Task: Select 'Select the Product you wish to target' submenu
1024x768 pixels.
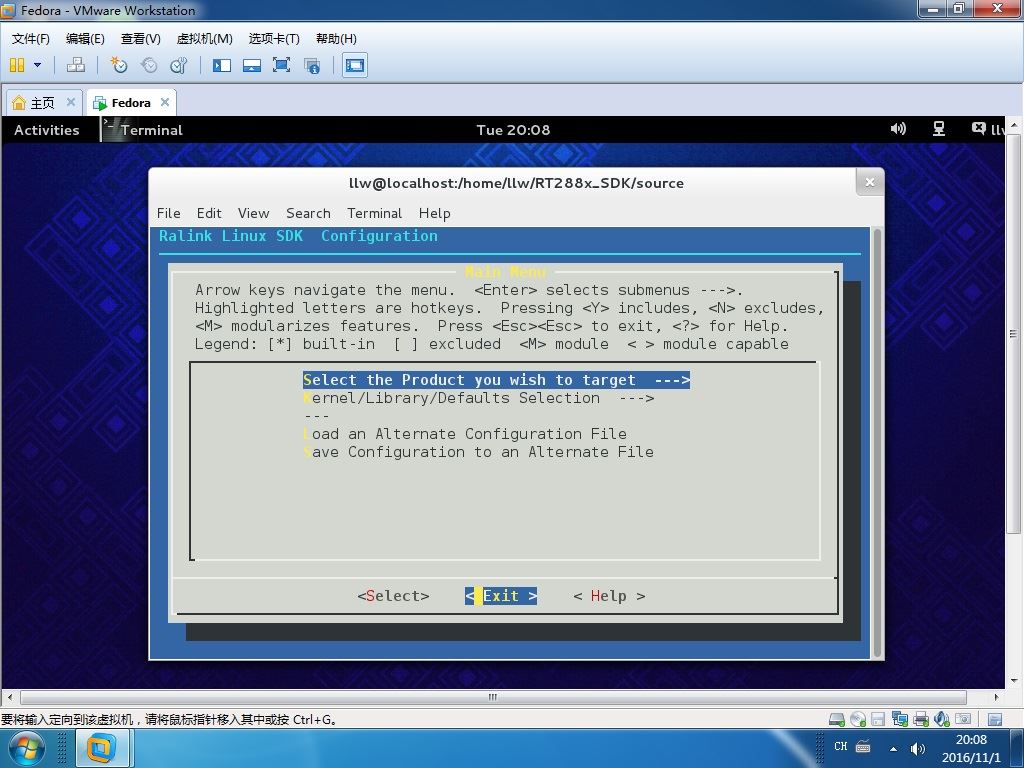Action: (496, 380)
